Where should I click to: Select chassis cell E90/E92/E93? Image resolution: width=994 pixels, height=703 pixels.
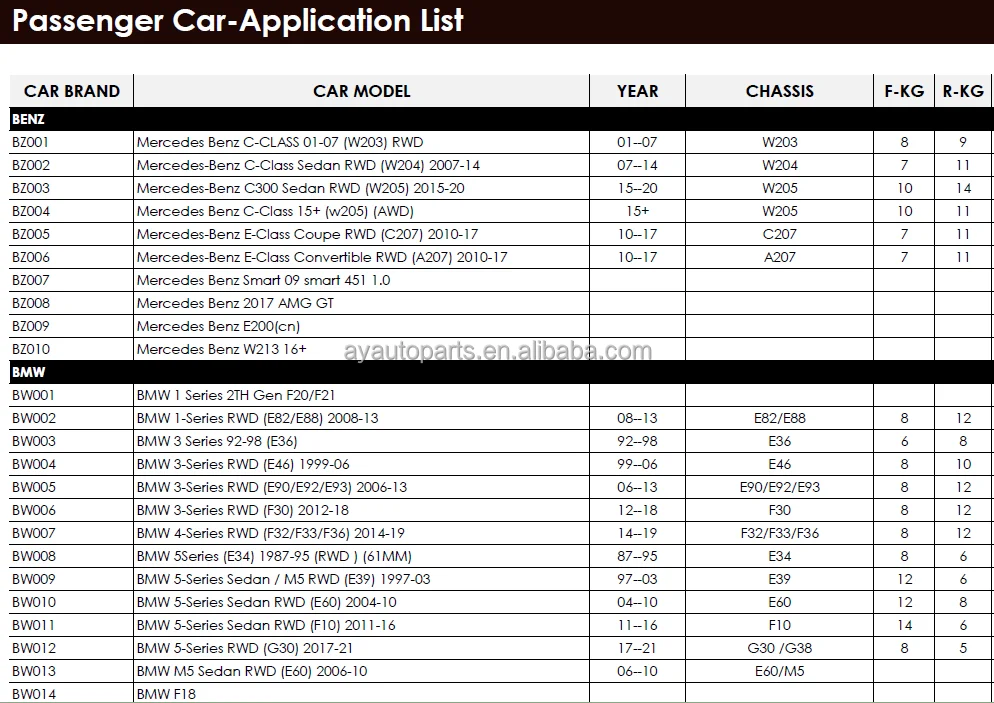tap(779, 487)
